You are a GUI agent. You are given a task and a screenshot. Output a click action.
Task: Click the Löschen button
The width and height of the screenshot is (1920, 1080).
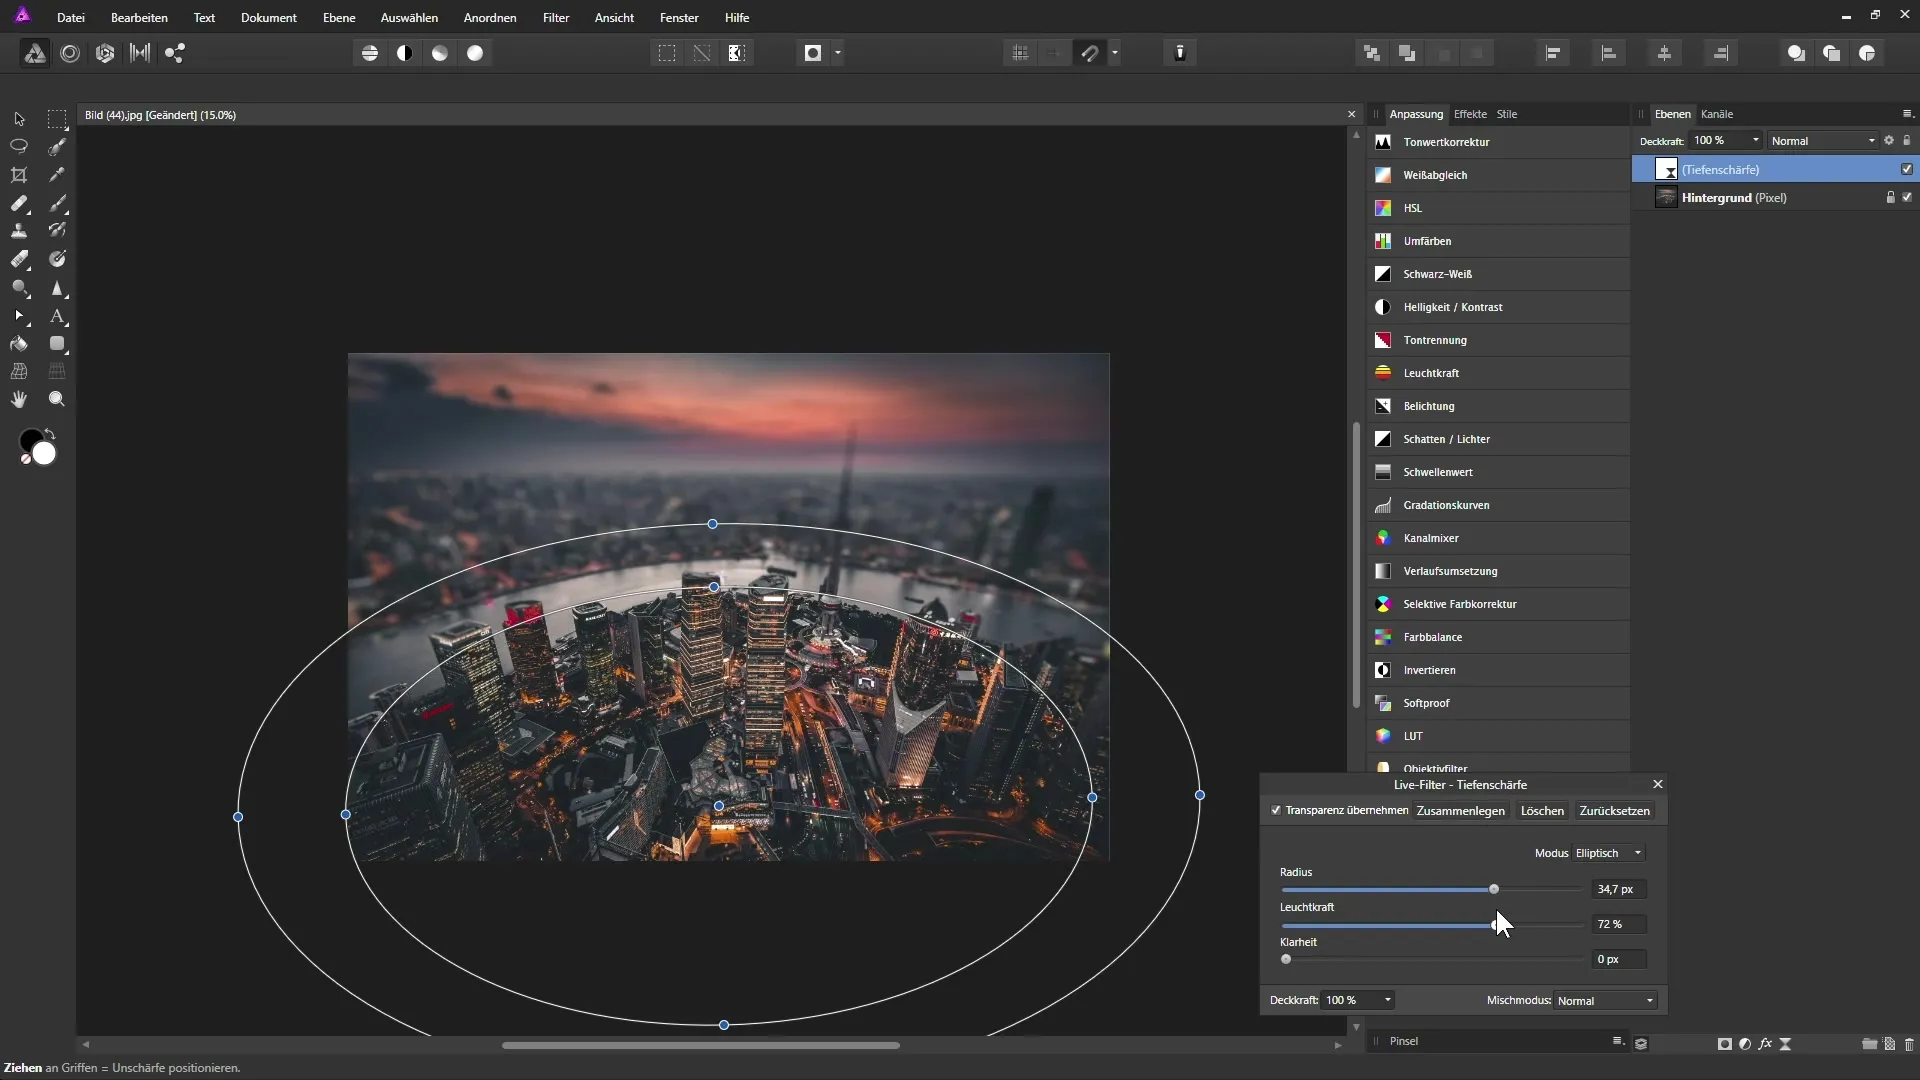click(1542, 811)
